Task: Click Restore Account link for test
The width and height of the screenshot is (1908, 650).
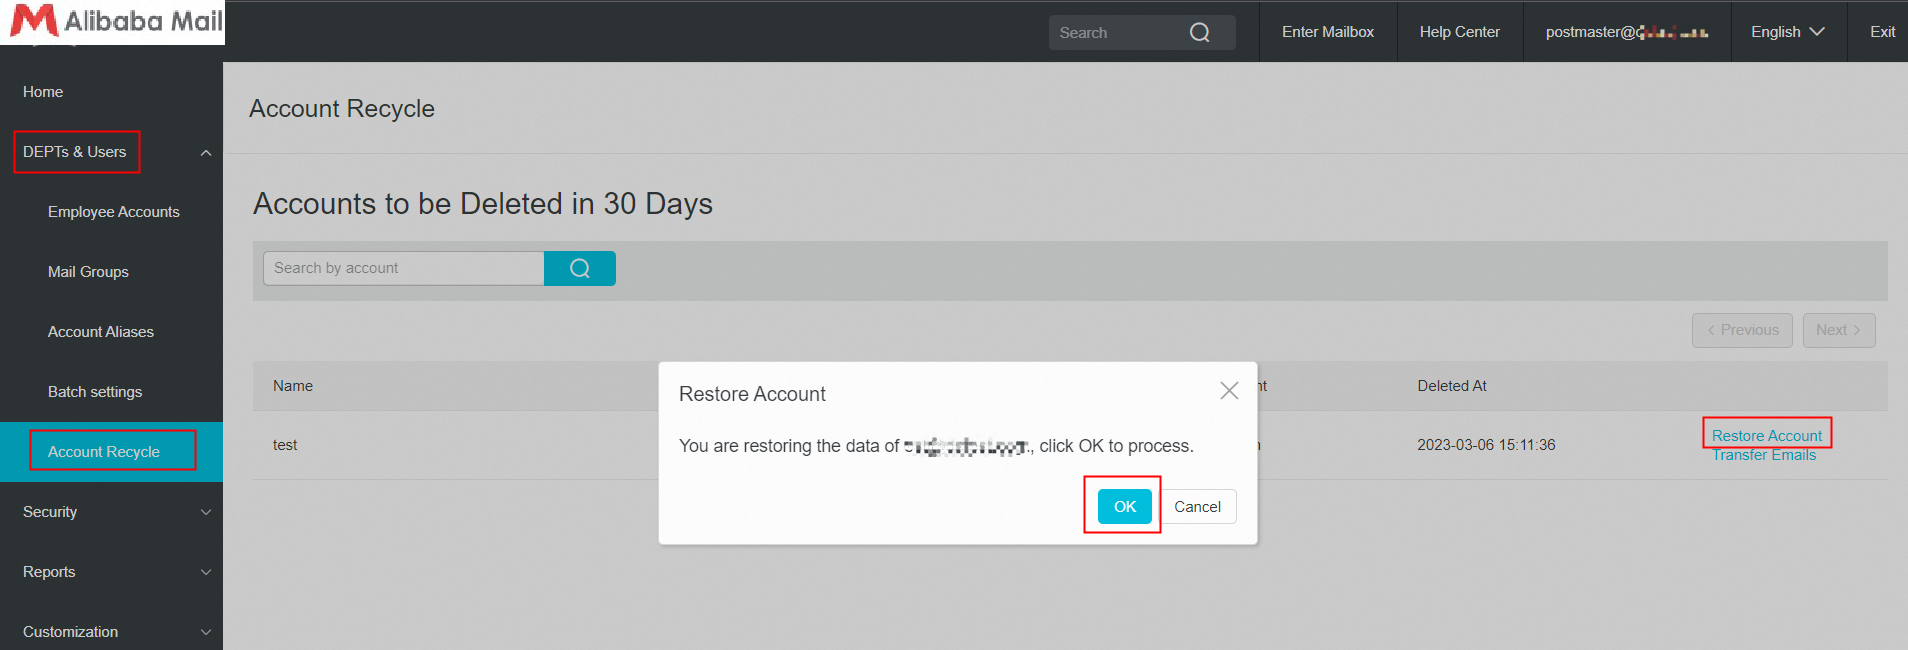Action: click(1766, 435)
